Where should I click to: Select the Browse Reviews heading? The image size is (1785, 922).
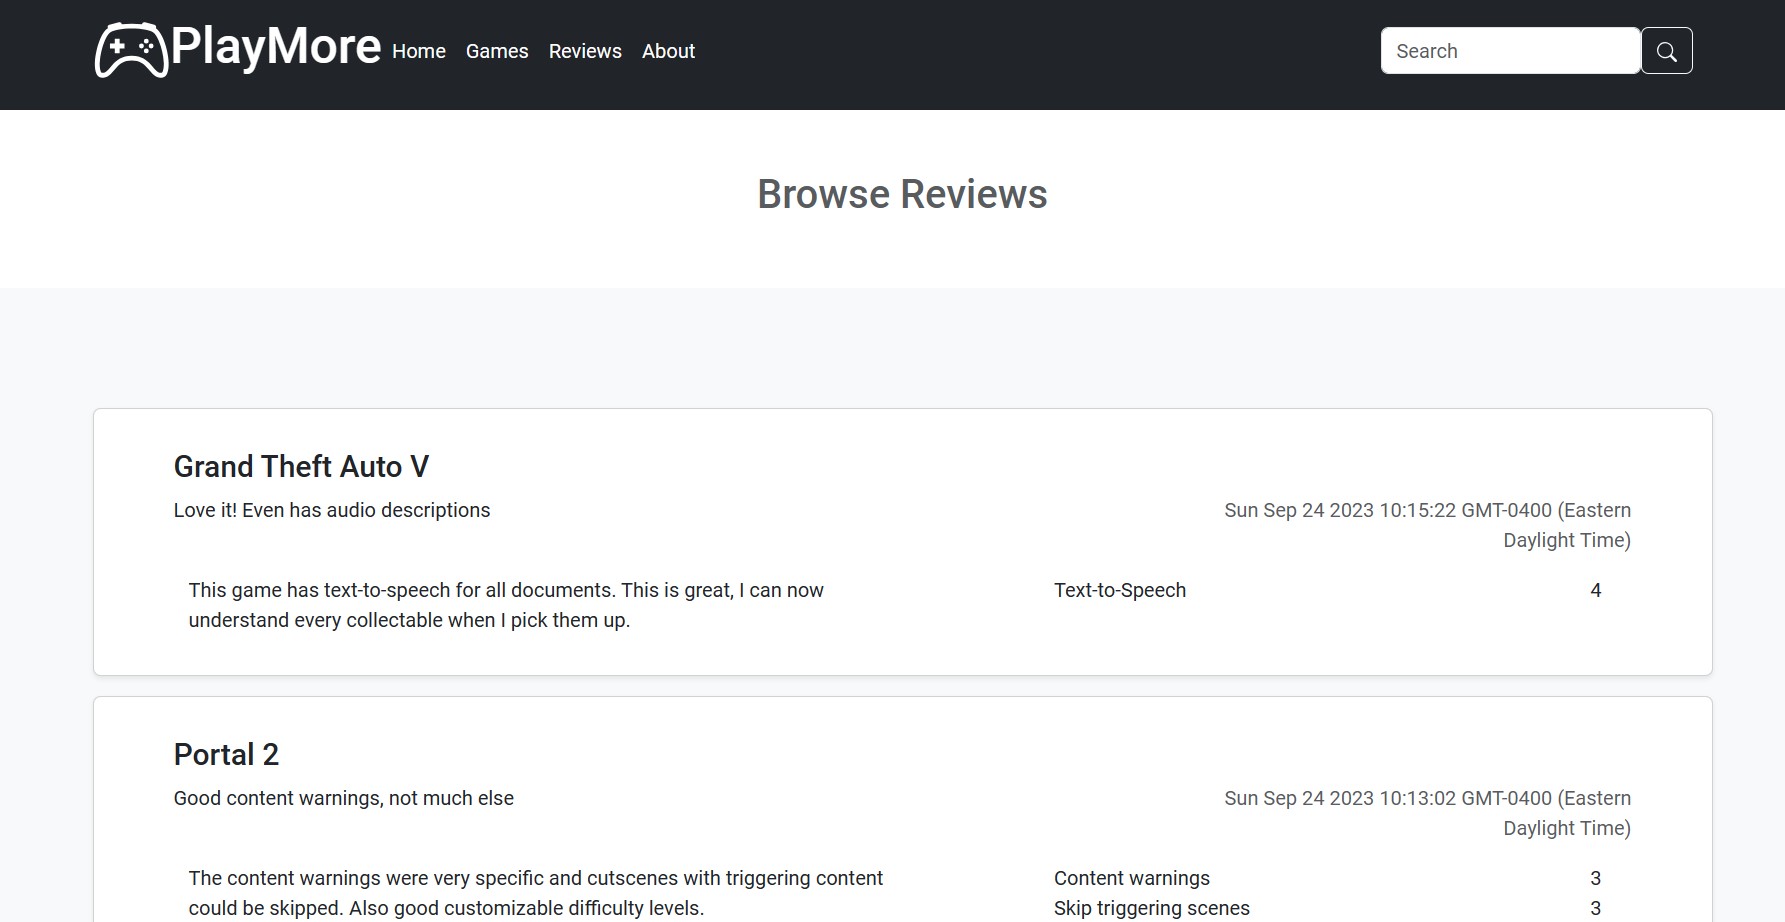[x=902, y=194]
